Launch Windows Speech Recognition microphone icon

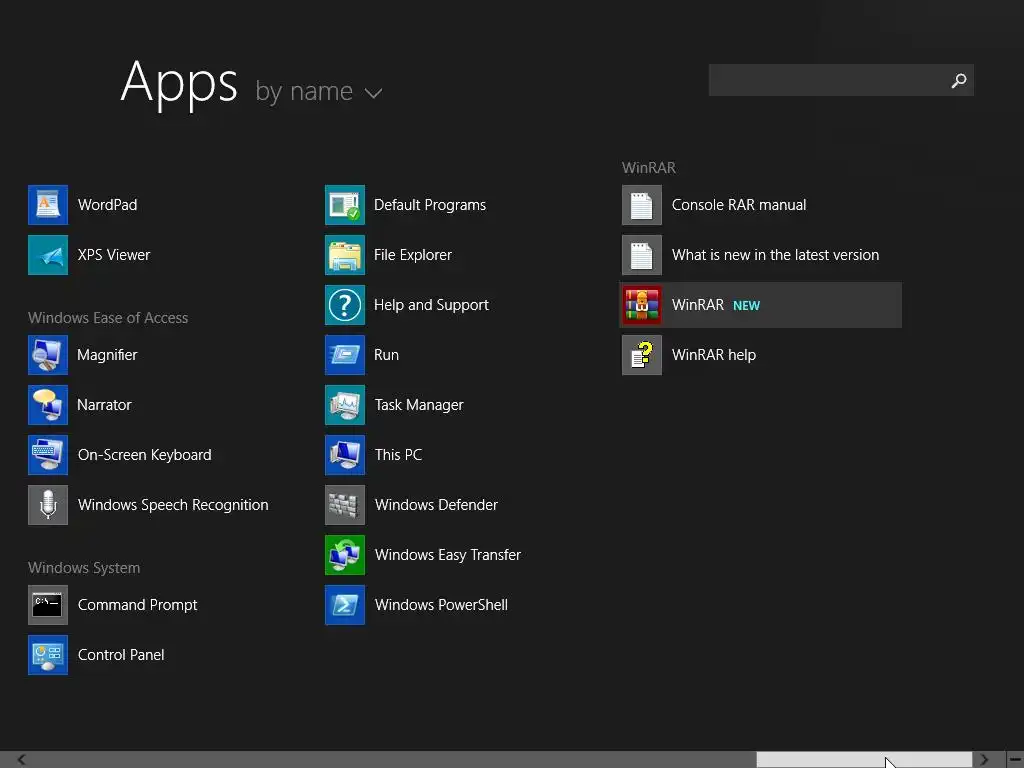pos(48,505)
